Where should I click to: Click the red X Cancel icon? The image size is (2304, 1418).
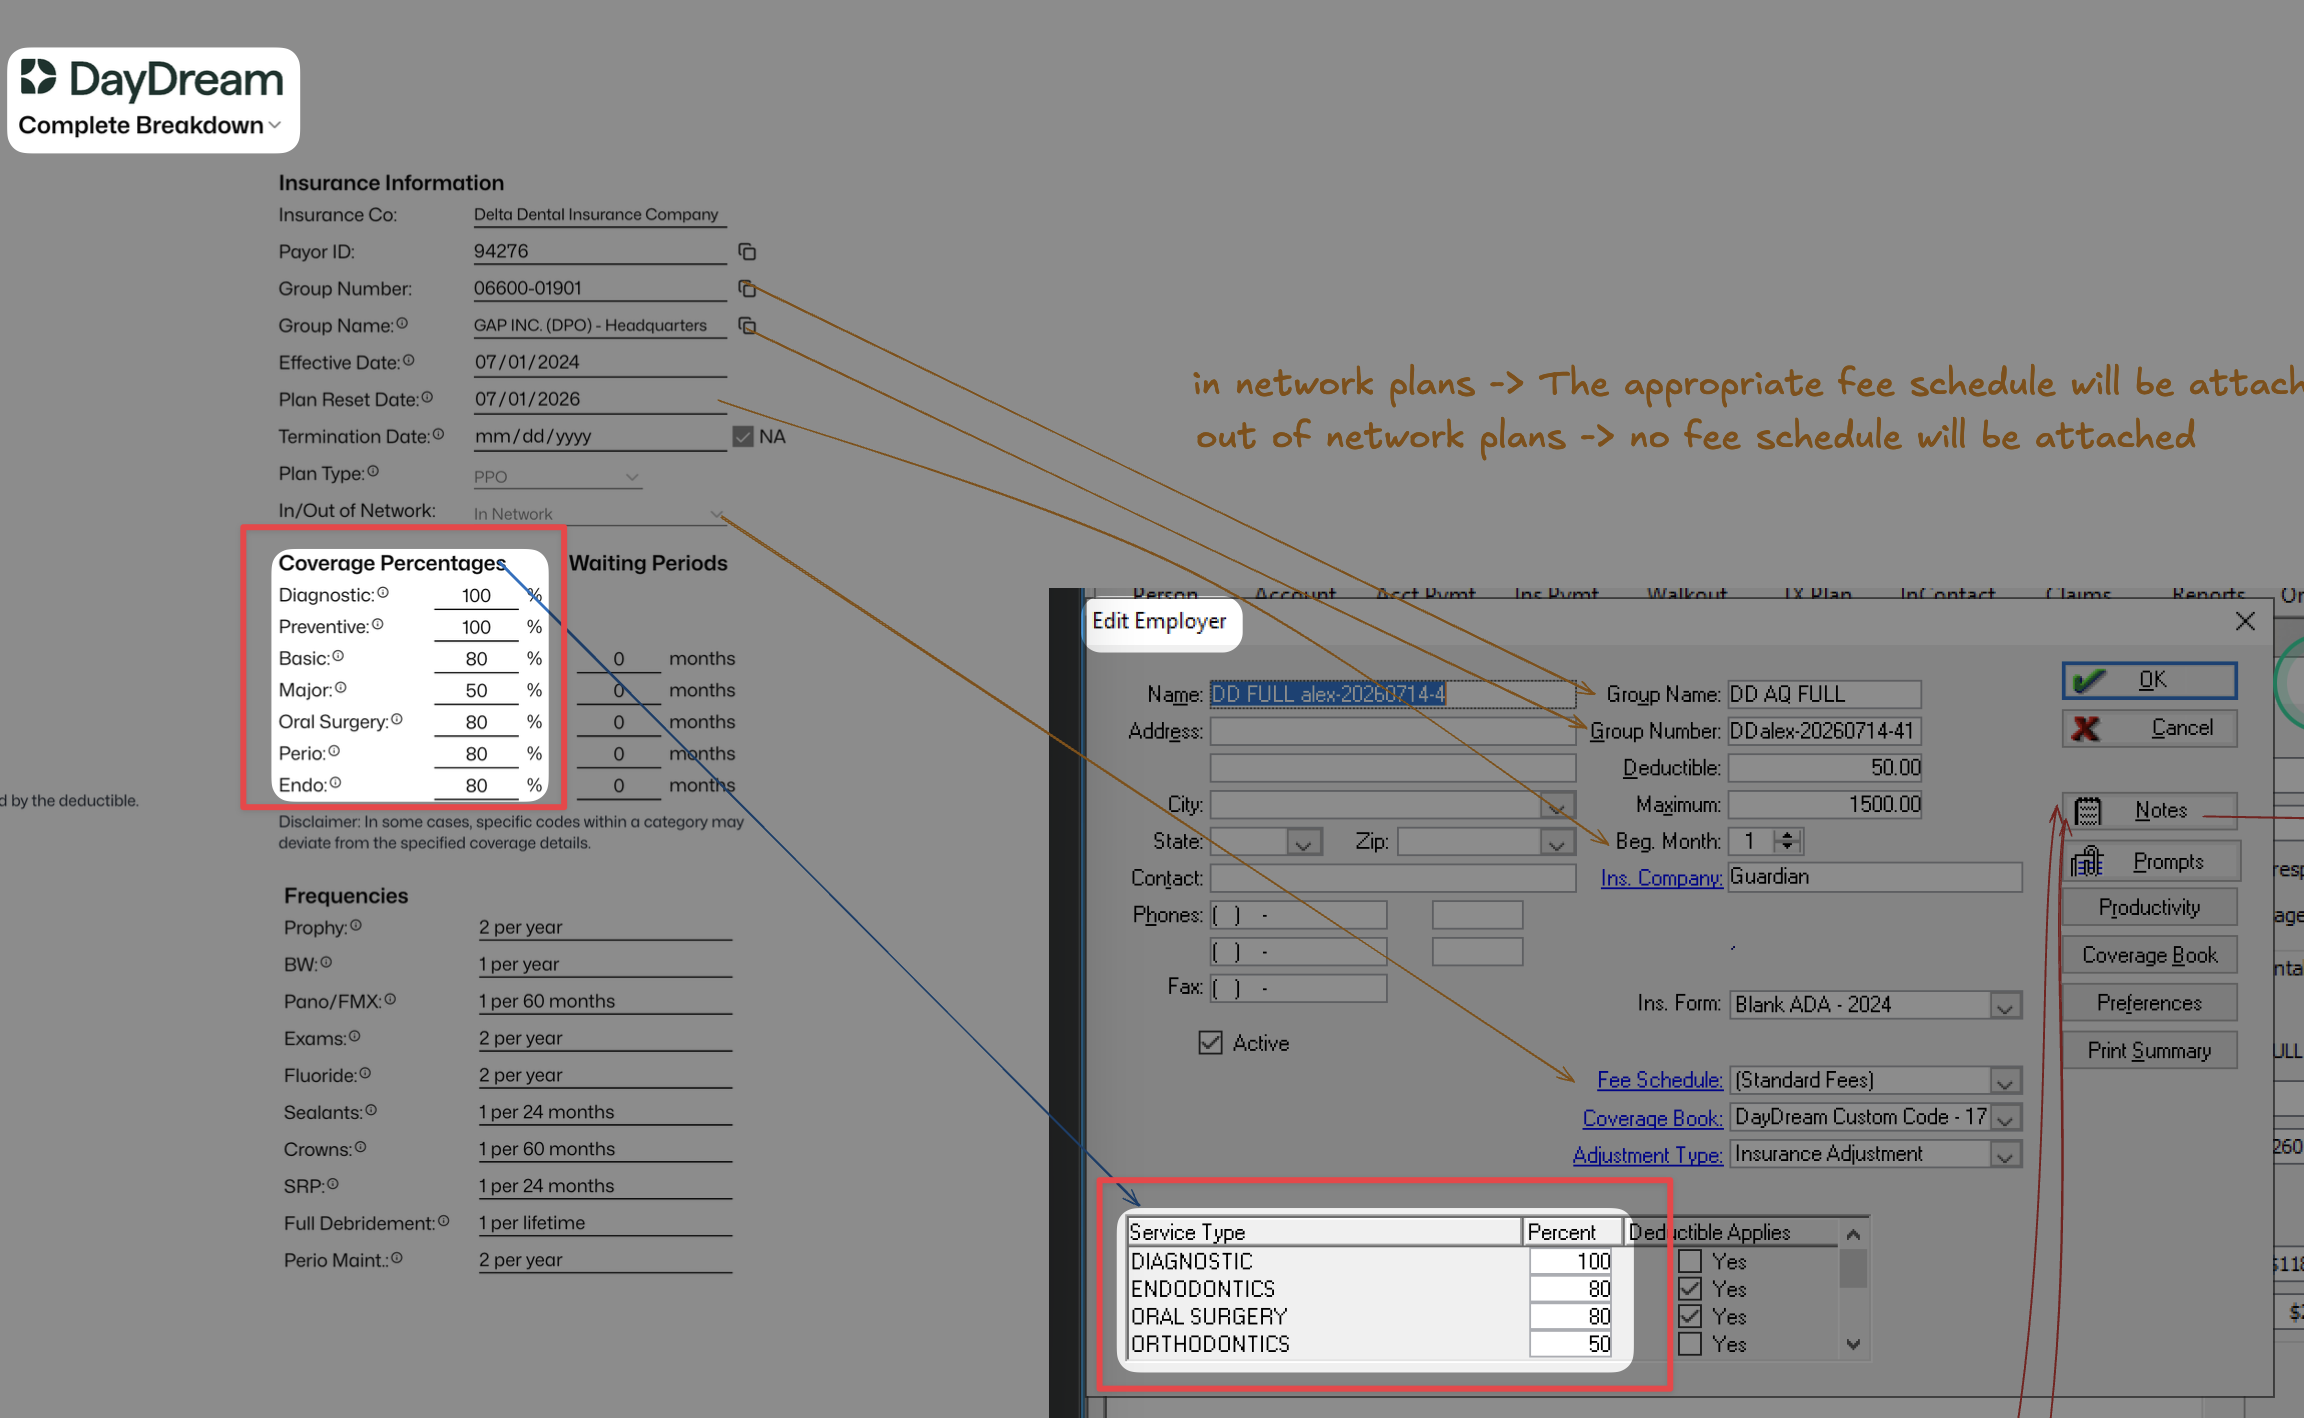click(2086, 729)
